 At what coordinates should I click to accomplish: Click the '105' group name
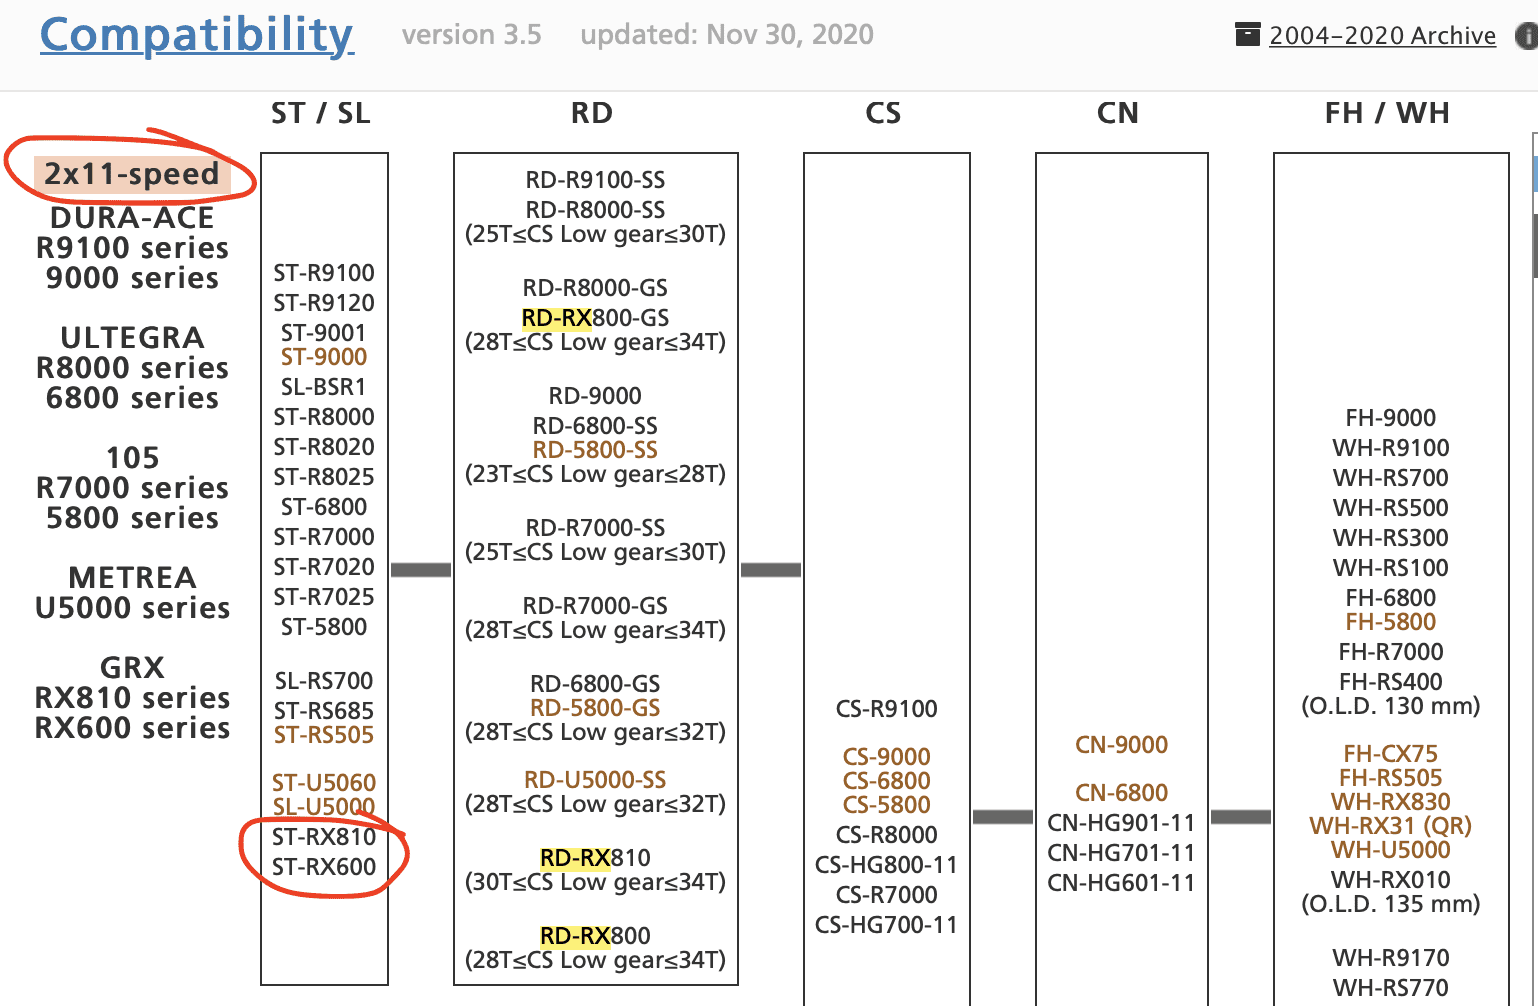133,458
